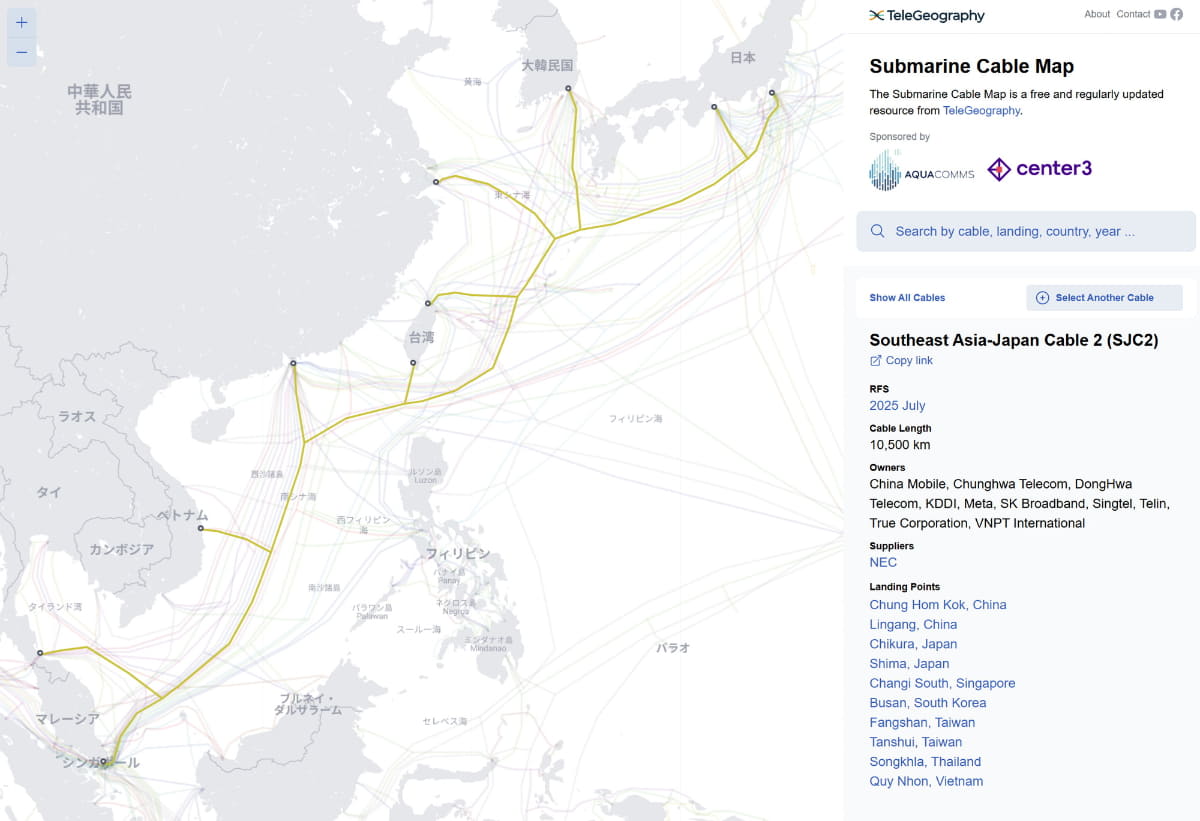Viewport: 1200px width, 821px height.
Task: Open Lingang, China landing point
Action: click(x=913, y=624)
